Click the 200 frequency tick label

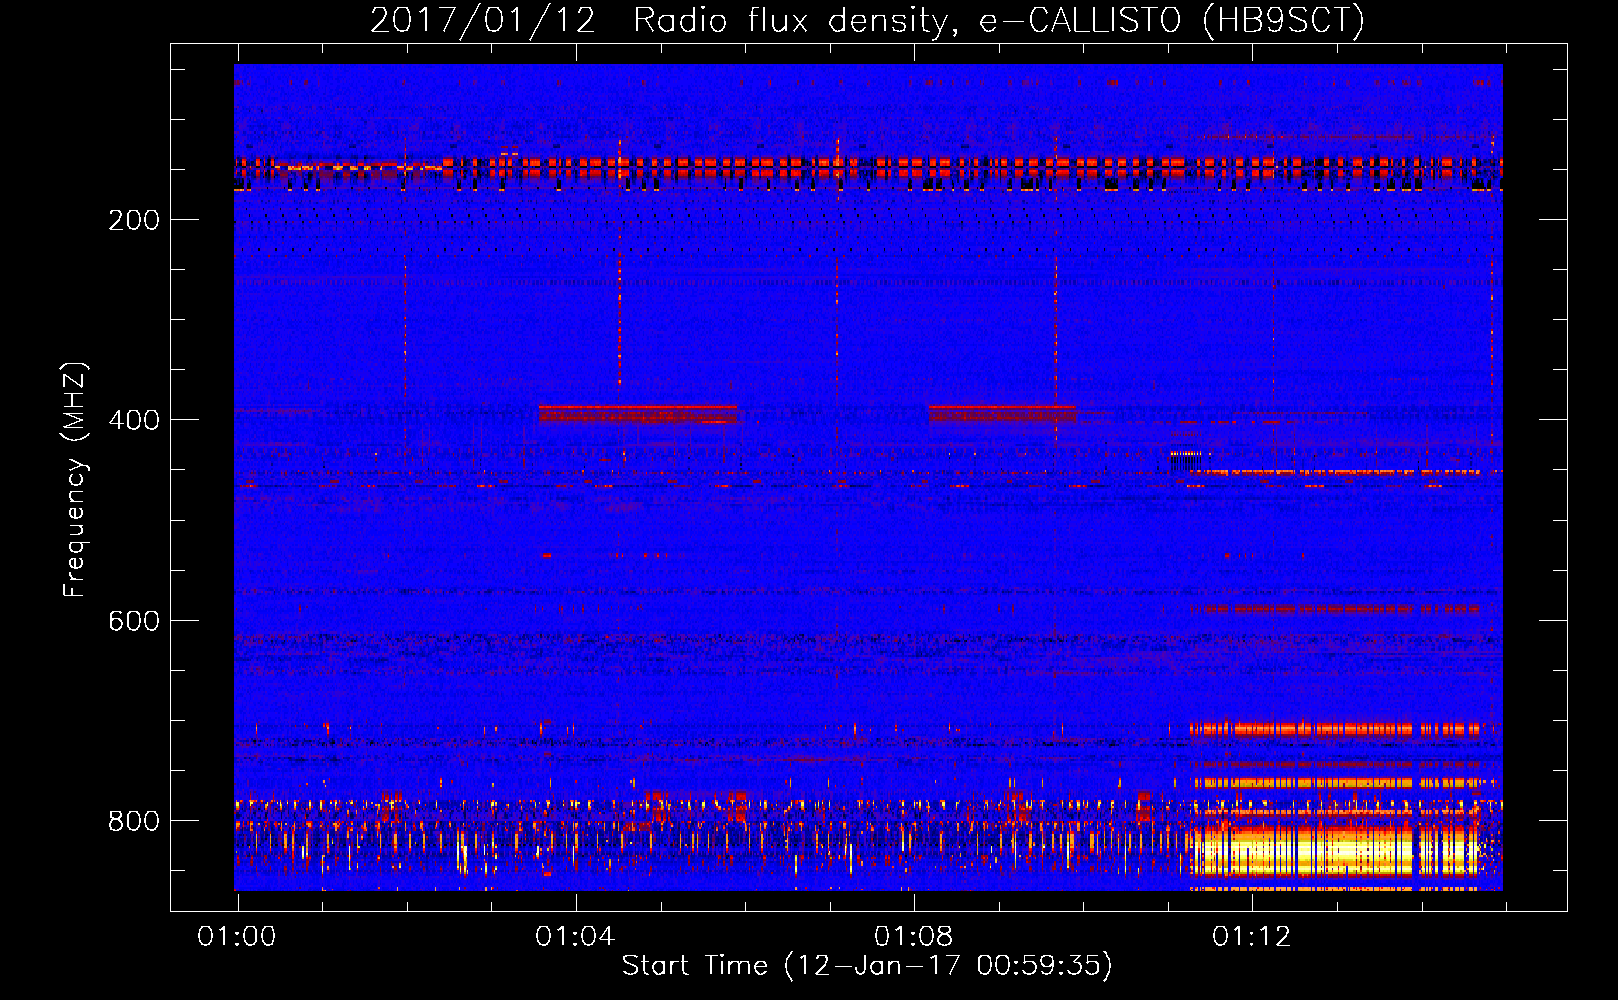coord(134,219)
